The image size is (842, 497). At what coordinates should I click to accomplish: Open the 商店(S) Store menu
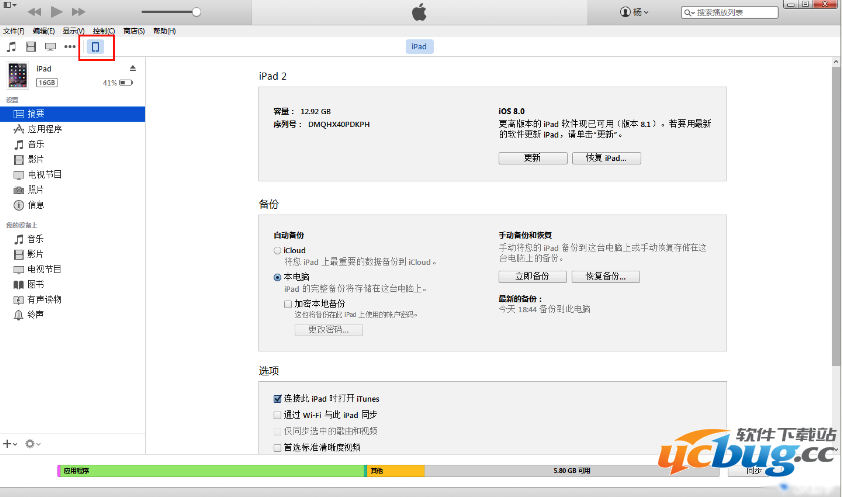pos(132,31)
